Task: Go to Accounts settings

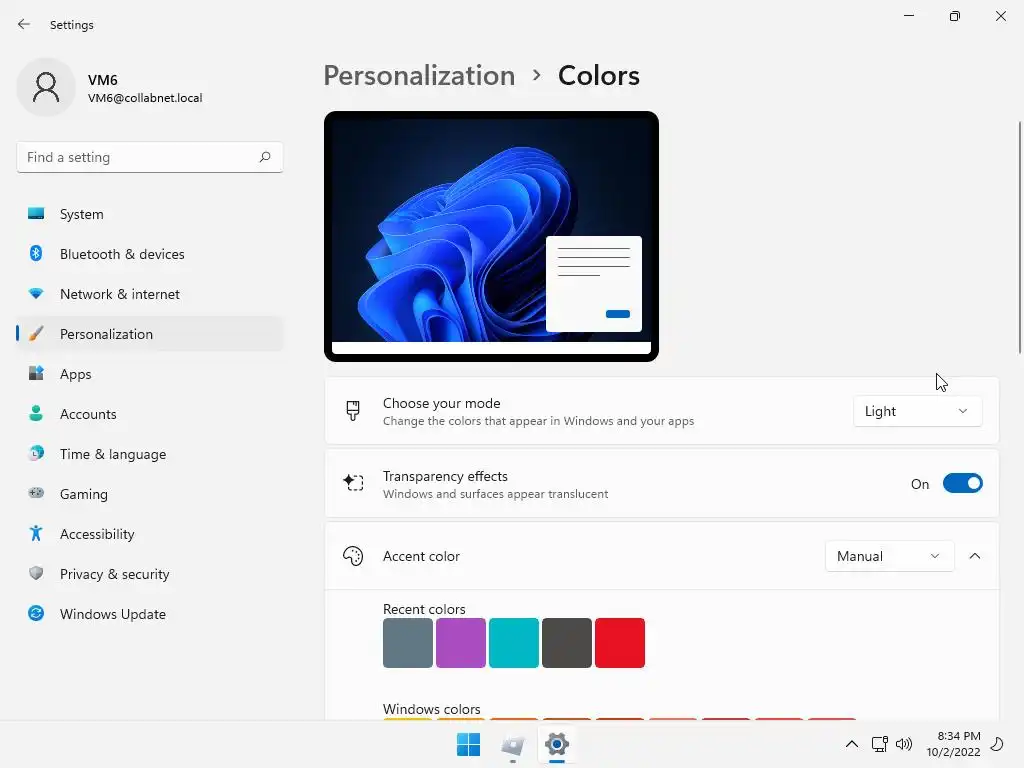Action: (150, 414)
